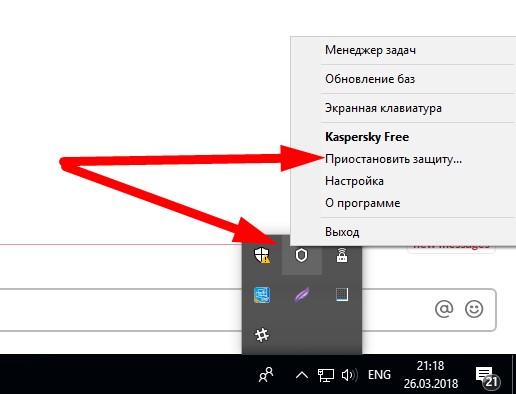Choose Приостановить защиту... option

pyautogui.click(x=393, y=159)
